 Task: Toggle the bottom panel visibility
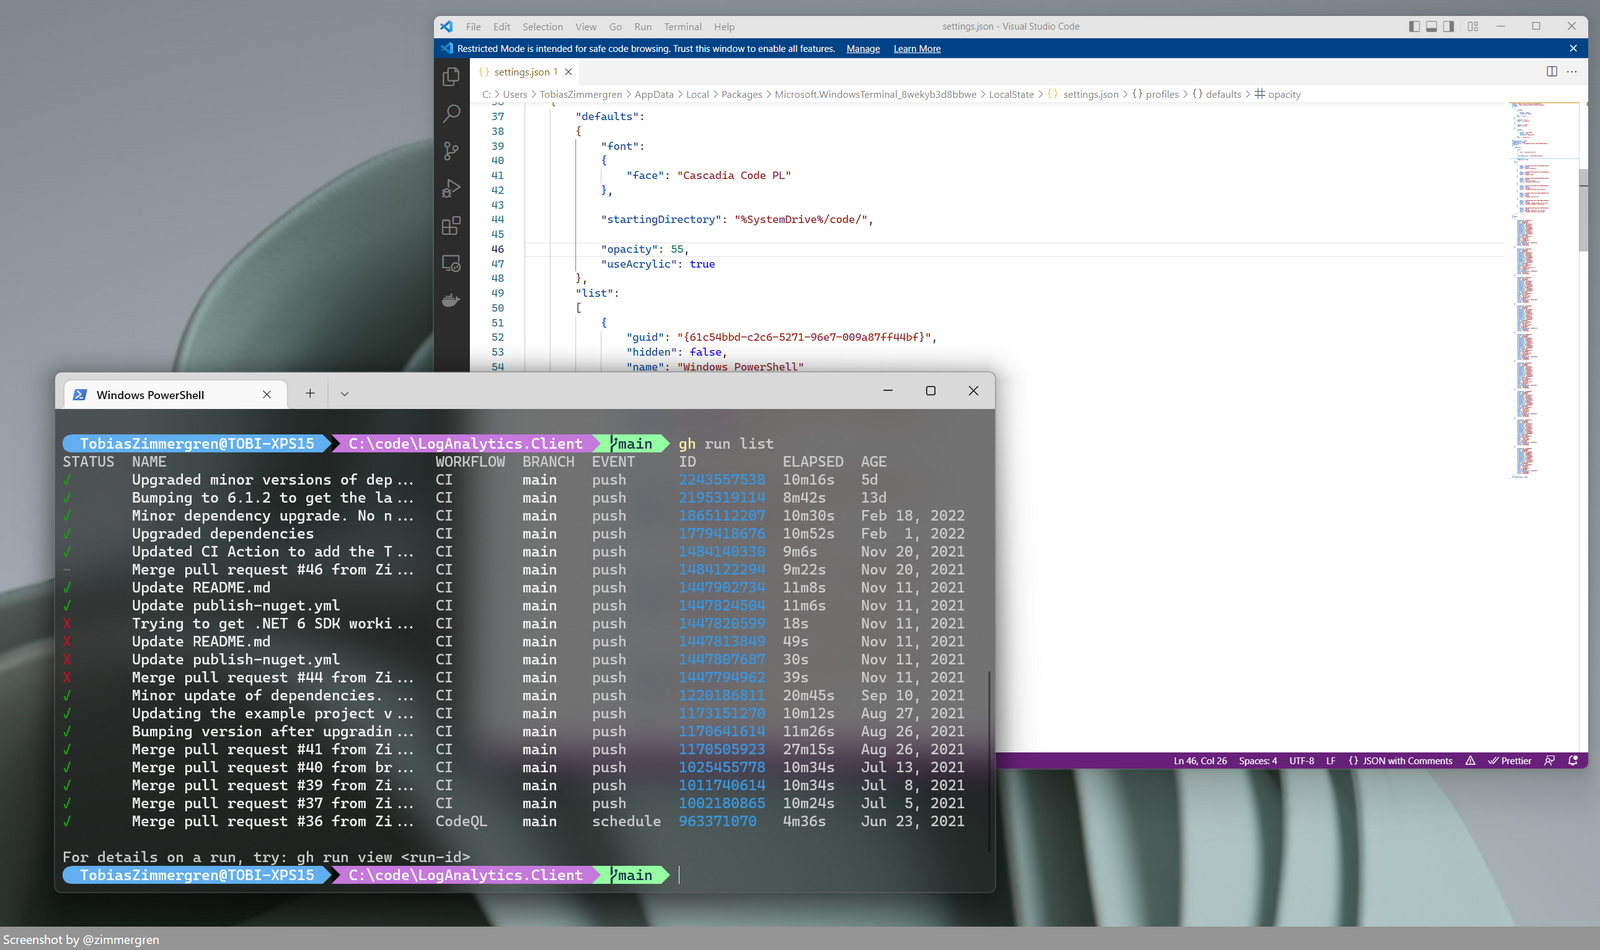pyautogui.click(x=1430, y=26)
